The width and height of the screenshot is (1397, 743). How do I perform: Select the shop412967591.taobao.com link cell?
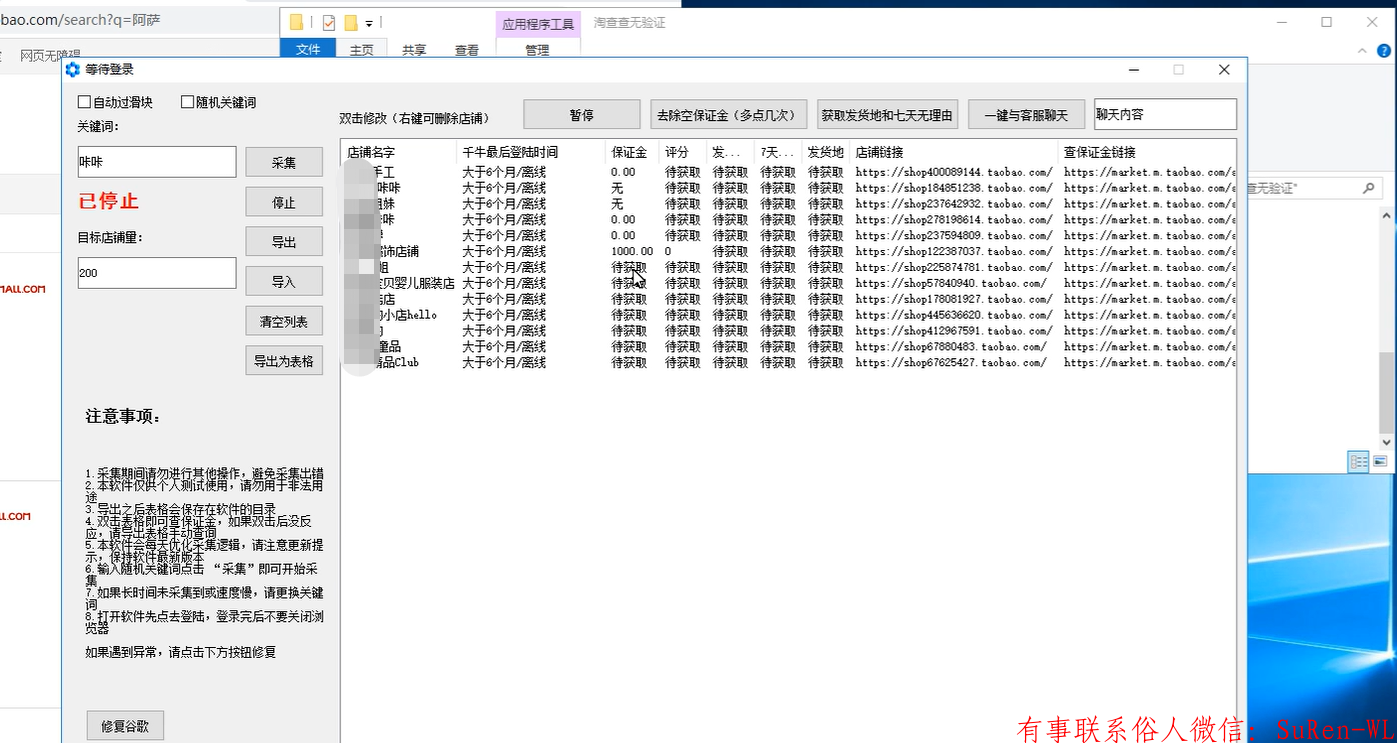[953, 331]
